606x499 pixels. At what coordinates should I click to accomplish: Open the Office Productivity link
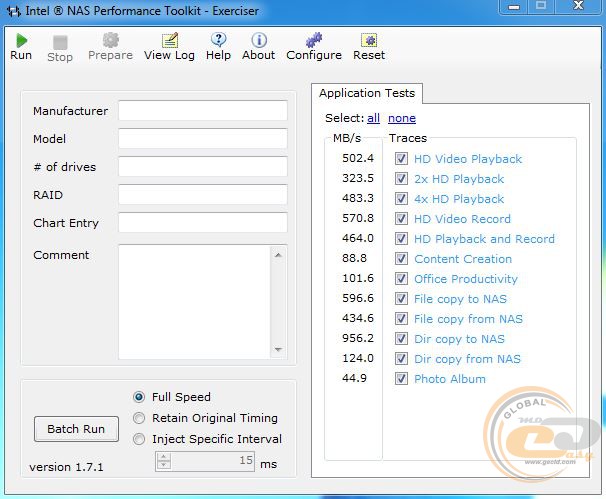466,279
